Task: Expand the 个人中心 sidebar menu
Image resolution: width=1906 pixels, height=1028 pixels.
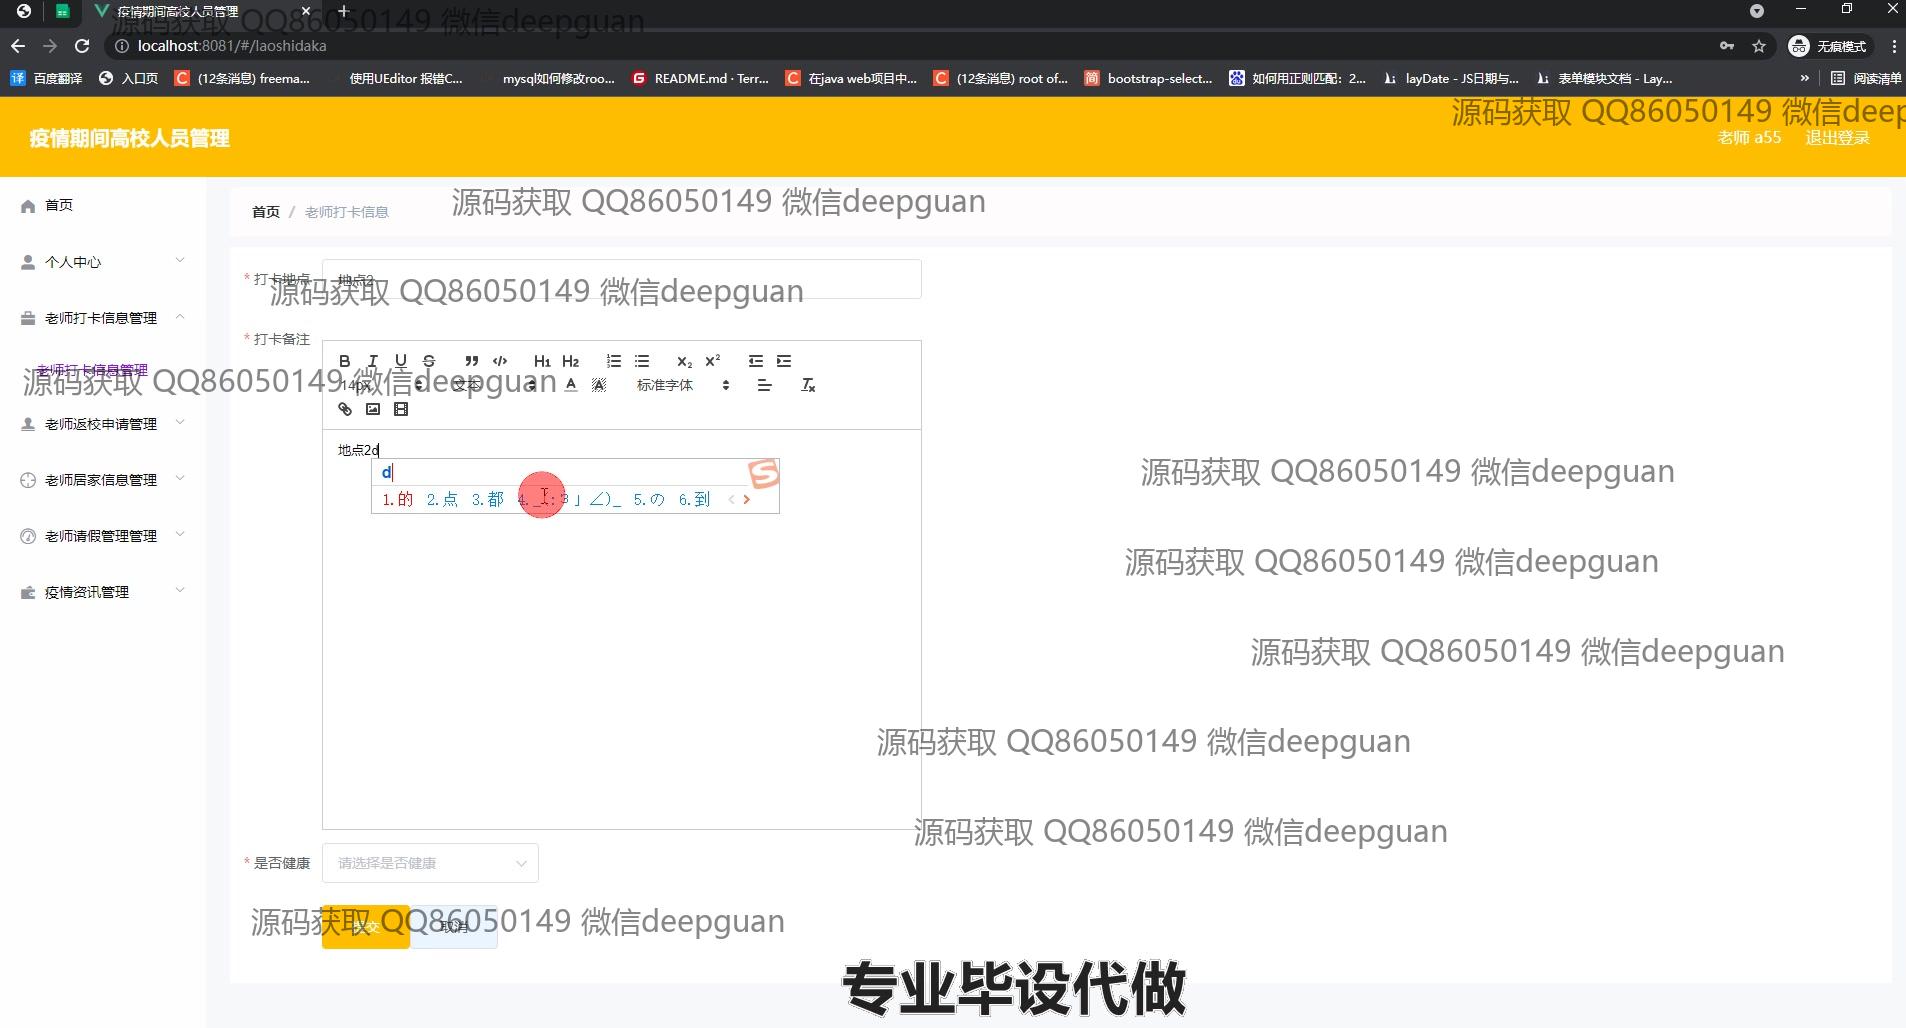Action: click(103, 262)
